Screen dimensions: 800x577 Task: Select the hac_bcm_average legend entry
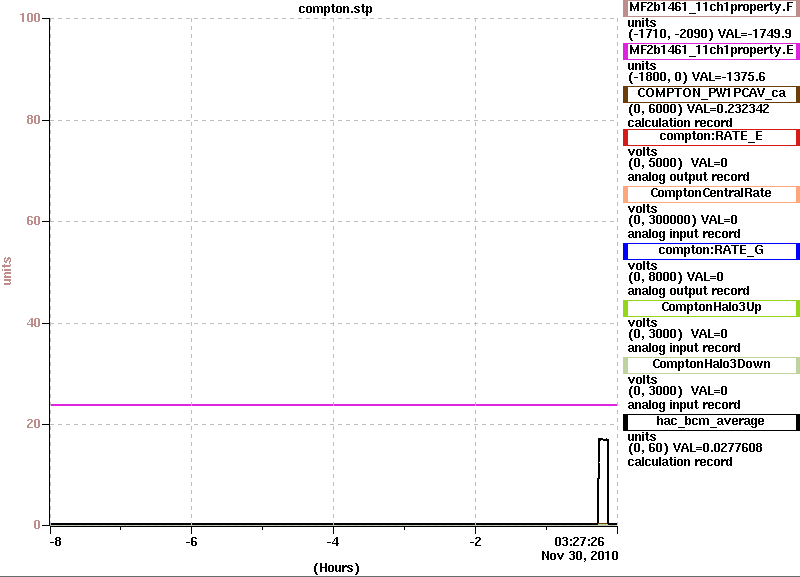click(711, 421)
